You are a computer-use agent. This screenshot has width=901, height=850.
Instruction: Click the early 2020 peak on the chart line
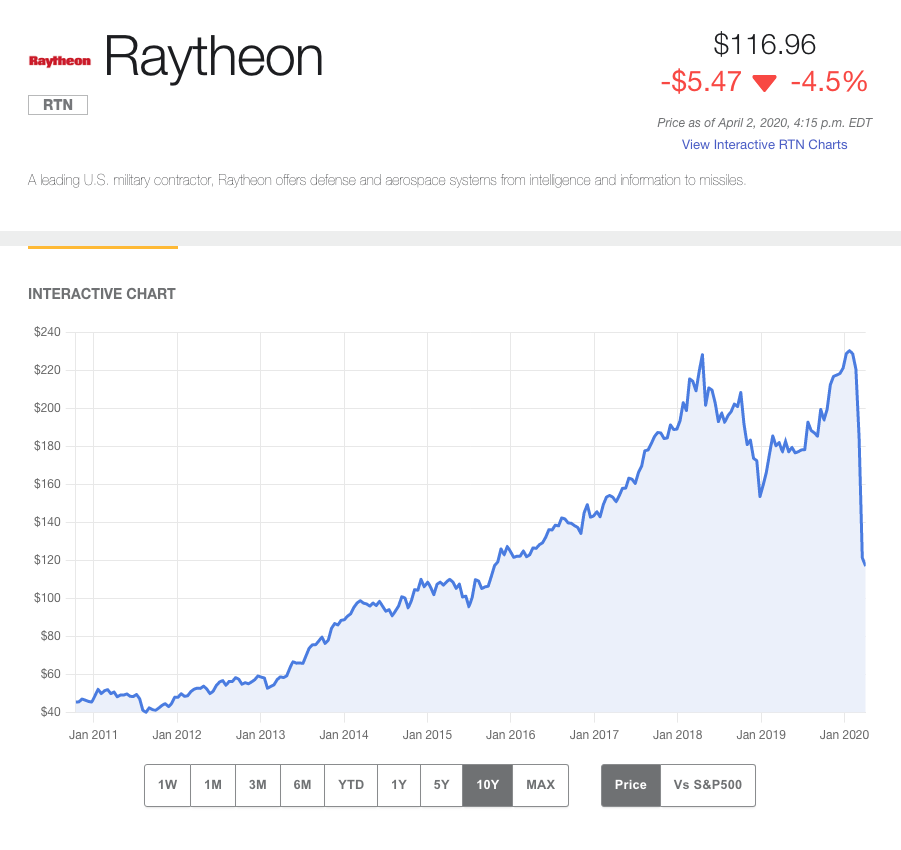(x=849, y=351)
